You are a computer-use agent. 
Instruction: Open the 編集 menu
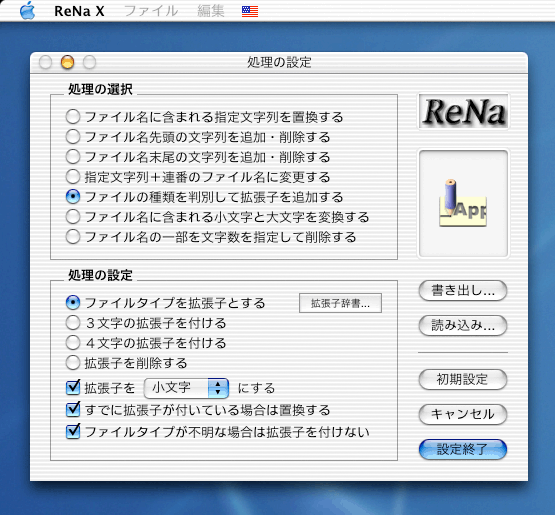pos(211,11)
